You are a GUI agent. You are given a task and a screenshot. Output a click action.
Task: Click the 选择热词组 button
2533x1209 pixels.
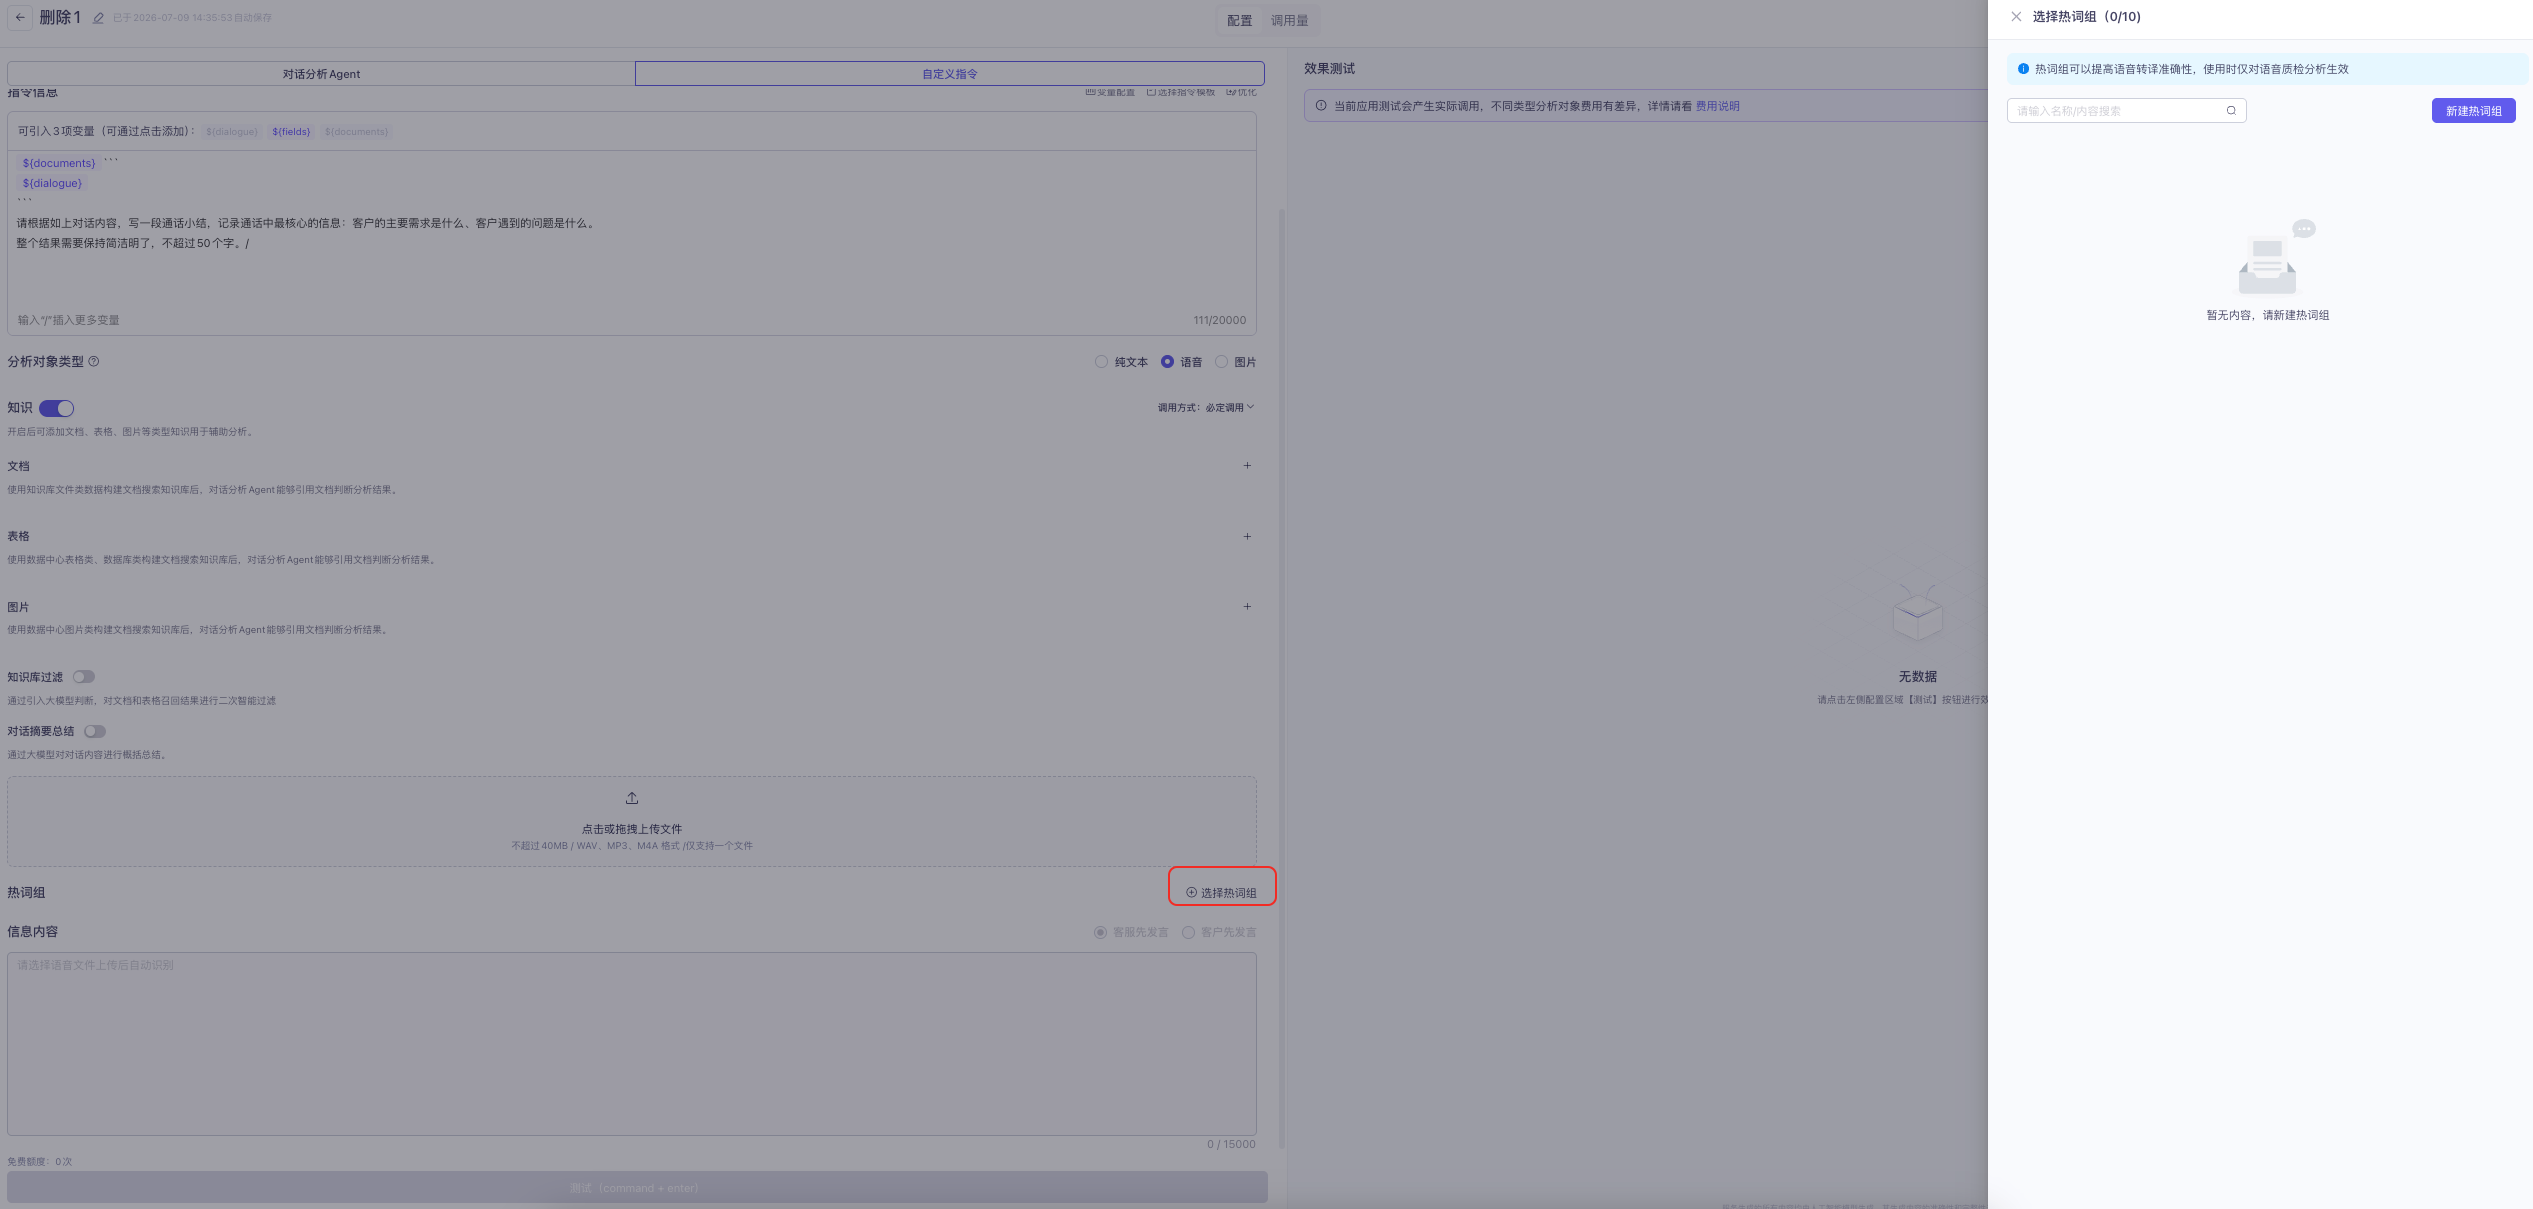coord(1221,893)
